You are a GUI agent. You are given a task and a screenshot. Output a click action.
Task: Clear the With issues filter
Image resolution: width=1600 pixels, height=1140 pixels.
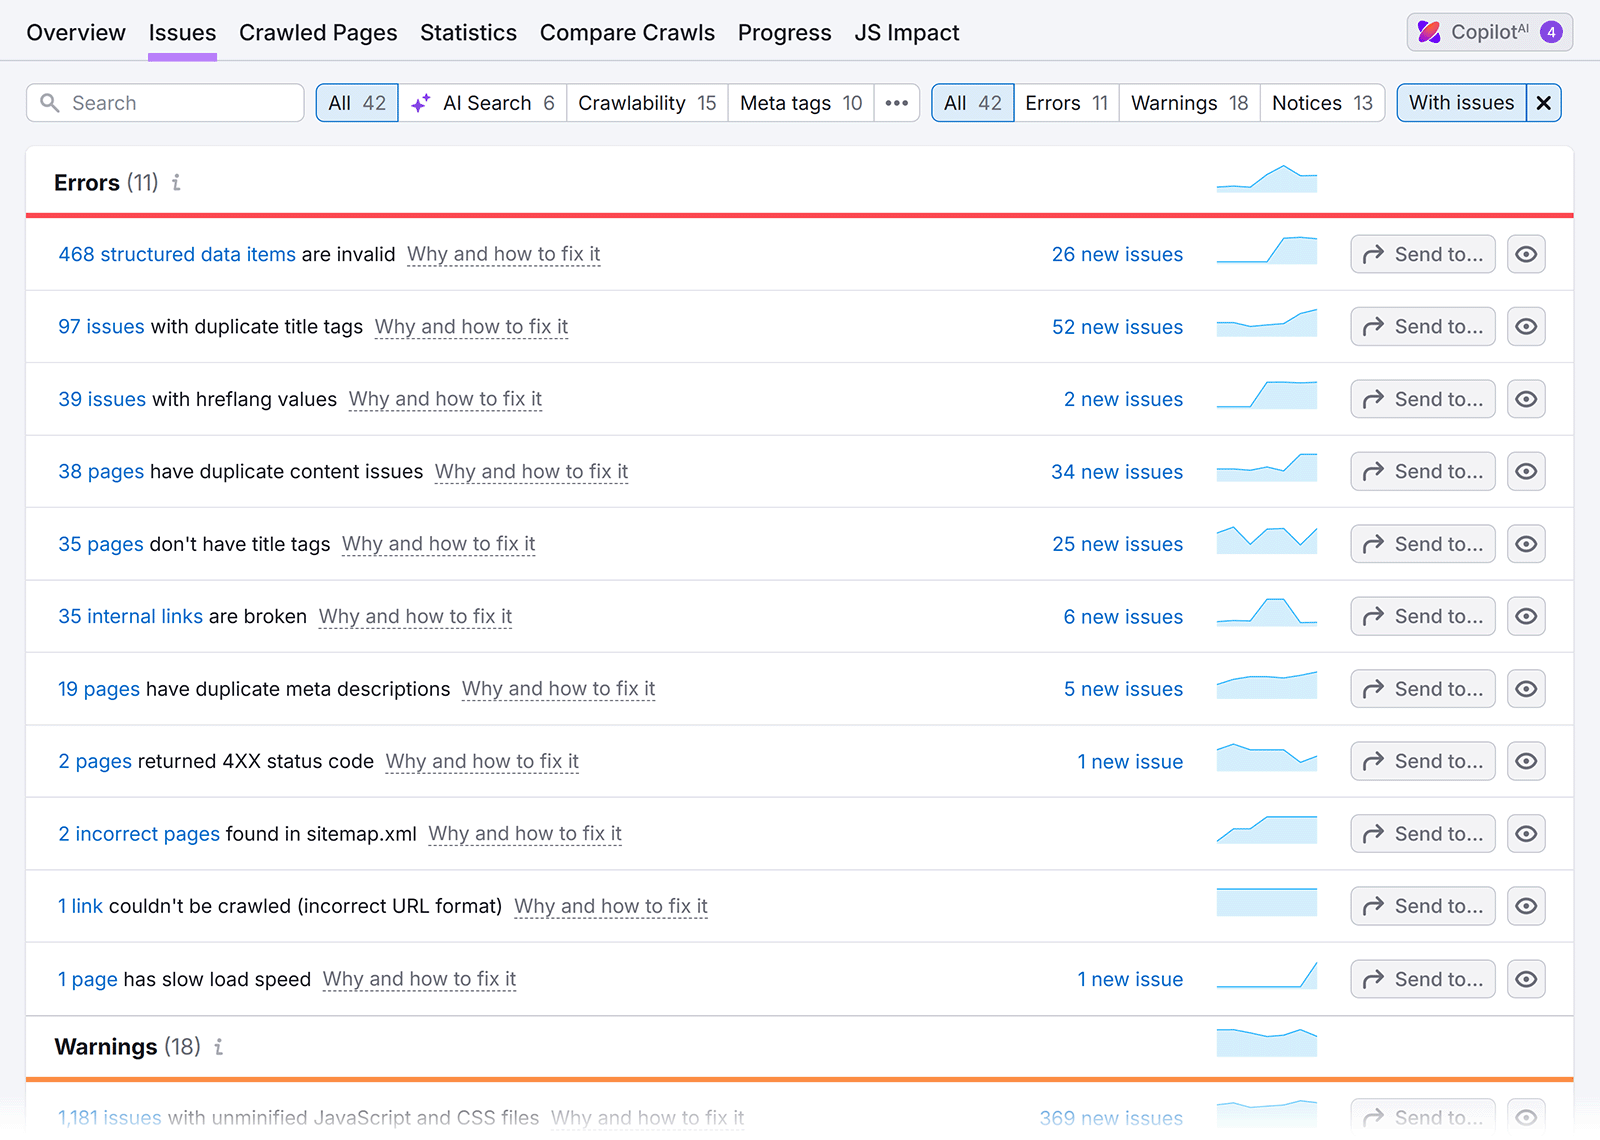tap(1543, 102)
